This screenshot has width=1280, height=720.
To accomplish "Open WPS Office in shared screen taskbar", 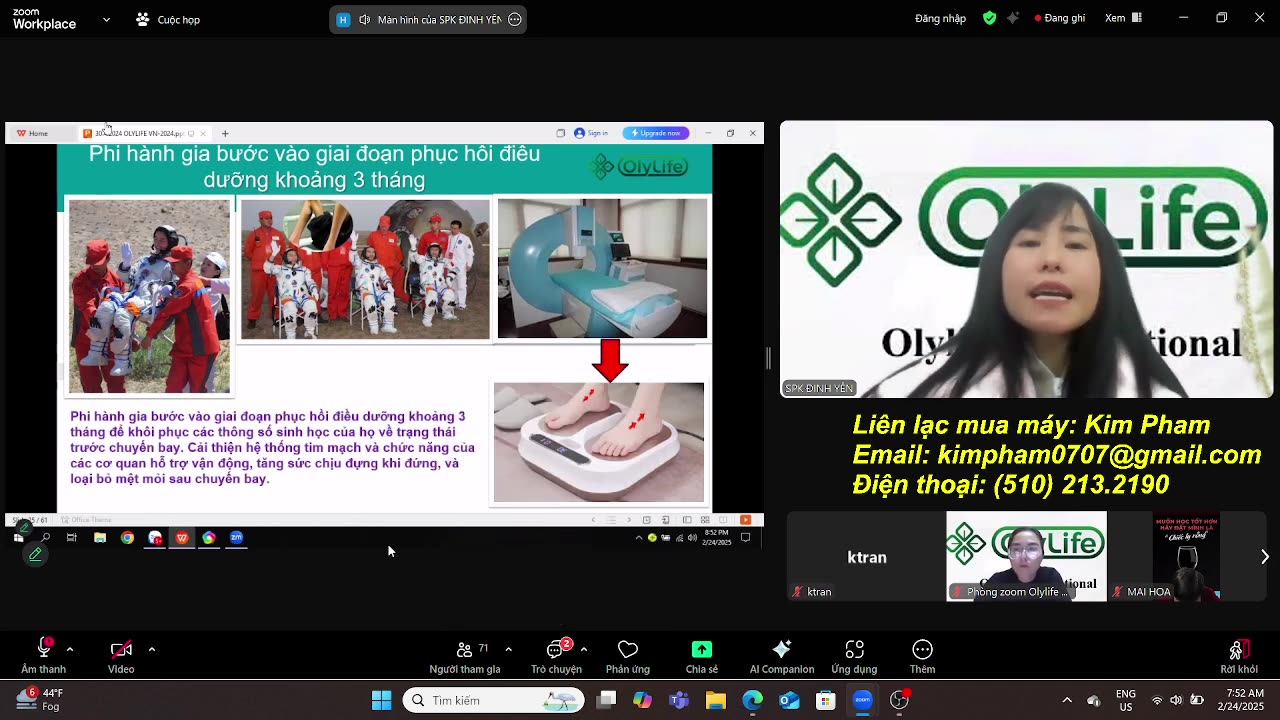I will click(x=182, y=538).
